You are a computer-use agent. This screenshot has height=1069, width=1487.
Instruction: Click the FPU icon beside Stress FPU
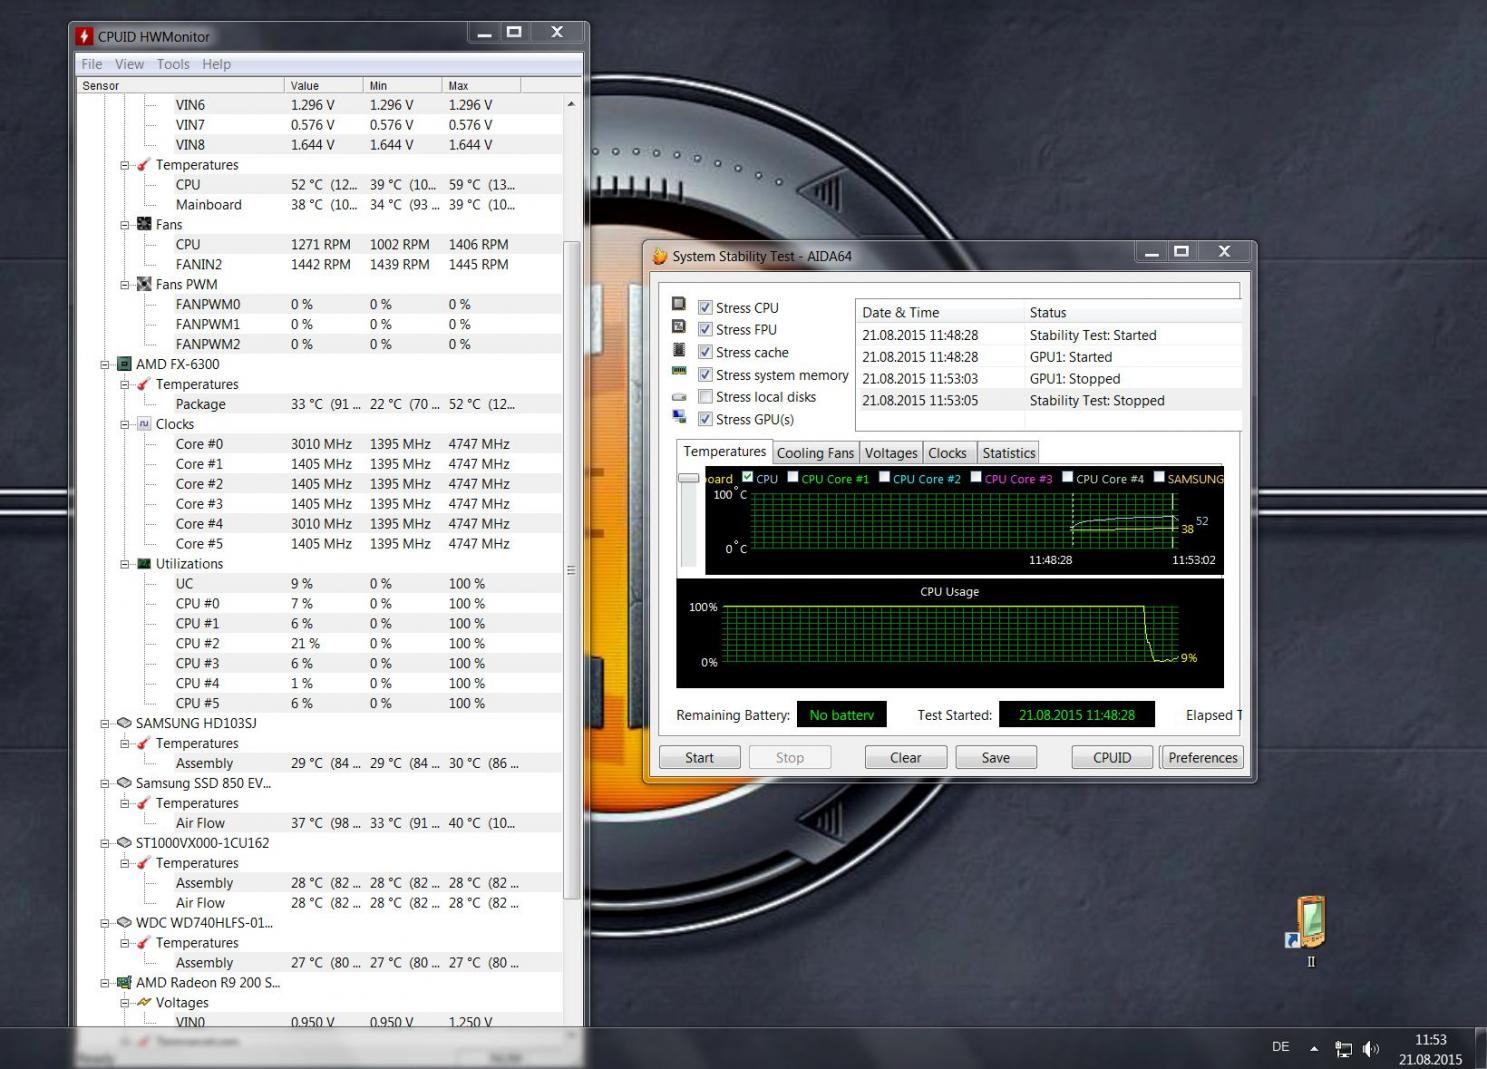click(x=679, y=327)
